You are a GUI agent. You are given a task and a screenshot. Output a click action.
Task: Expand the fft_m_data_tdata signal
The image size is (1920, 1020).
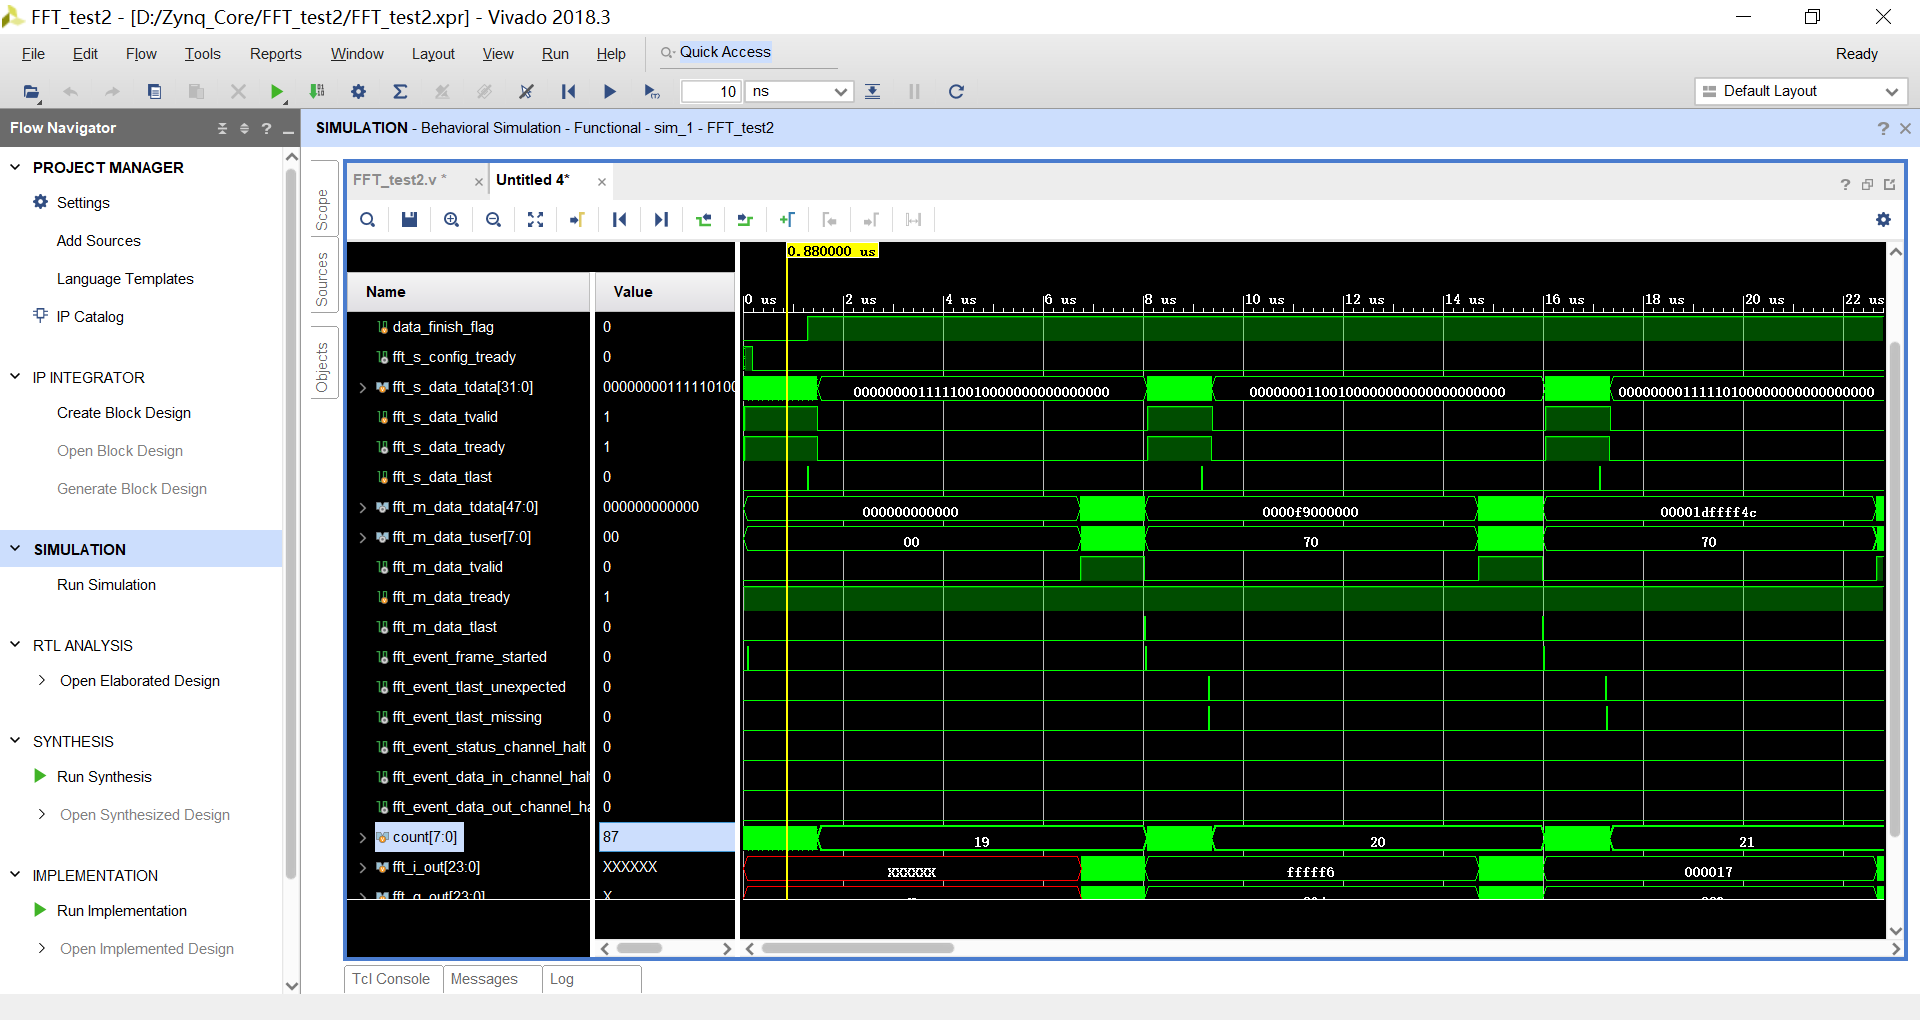click(362, 507)
